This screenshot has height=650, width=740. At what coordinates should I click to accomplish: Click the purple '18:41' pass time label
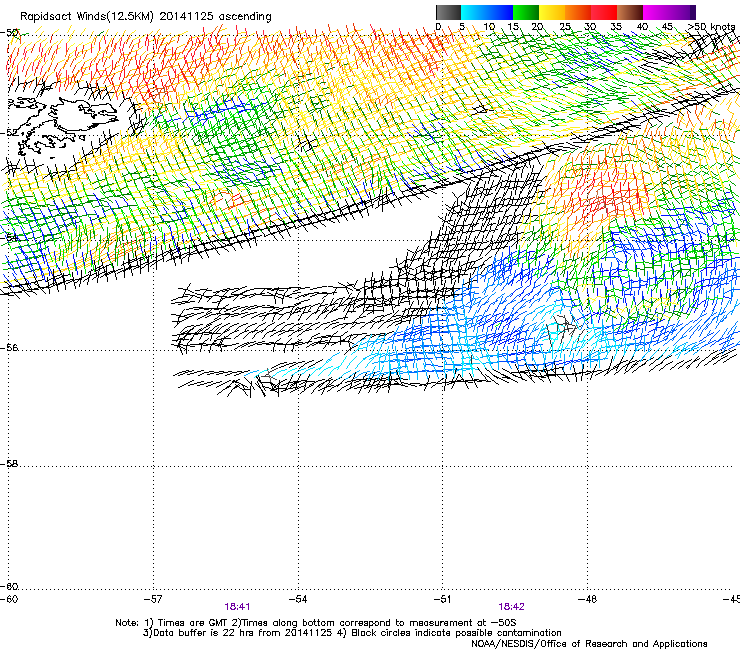pyautogui.click(x=237, y=607)
